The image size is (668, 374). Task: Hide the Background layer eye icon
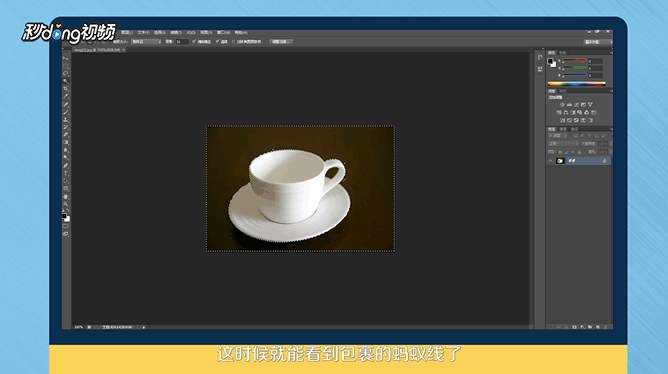pyautogui.click(x=550, y=161)
